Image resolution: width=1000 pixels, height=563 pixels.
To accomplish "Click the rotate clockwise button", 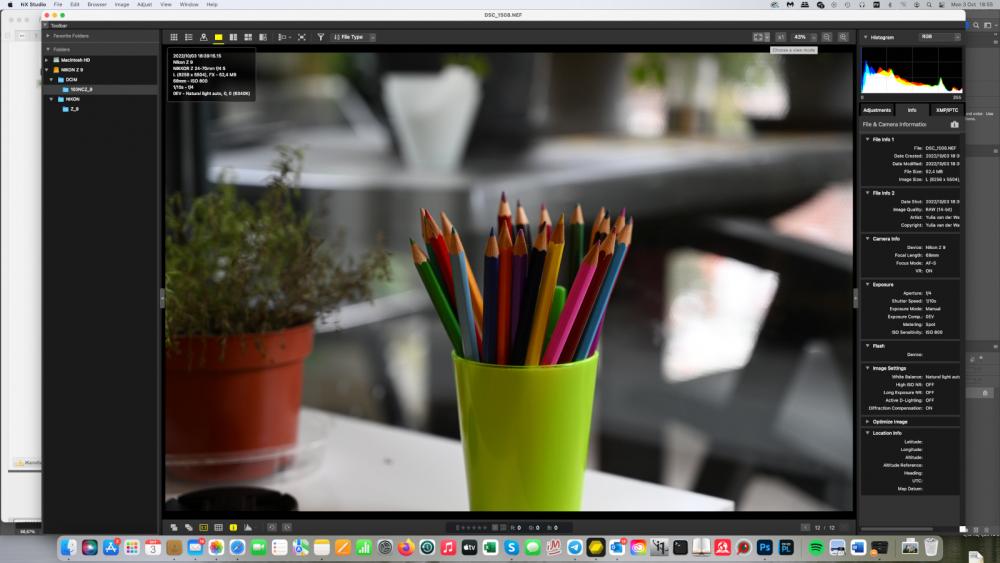I will (287, 527).
